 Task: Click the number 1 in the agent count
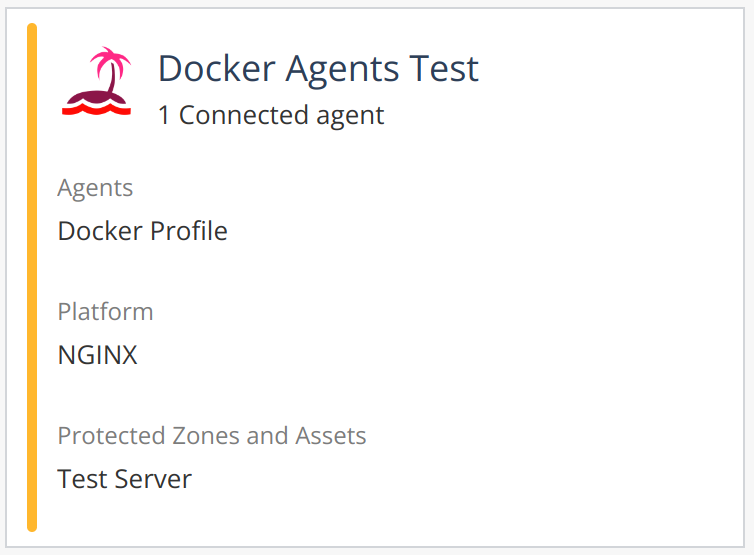click(x=164, y=115)
